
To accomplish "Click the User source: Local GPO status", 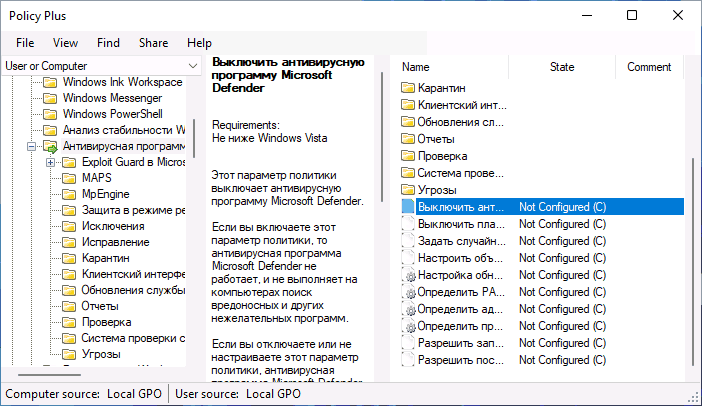I will point(238,394).
